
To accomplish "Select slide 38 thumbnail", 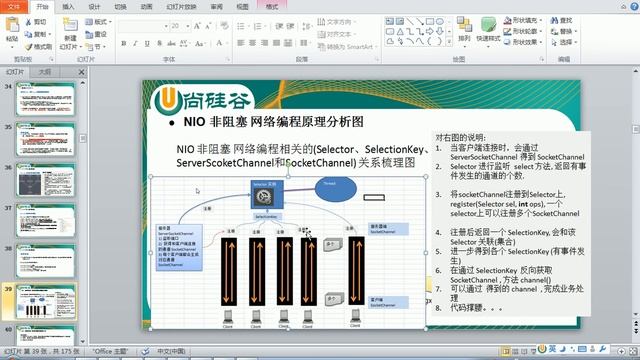I will (46, 261).
